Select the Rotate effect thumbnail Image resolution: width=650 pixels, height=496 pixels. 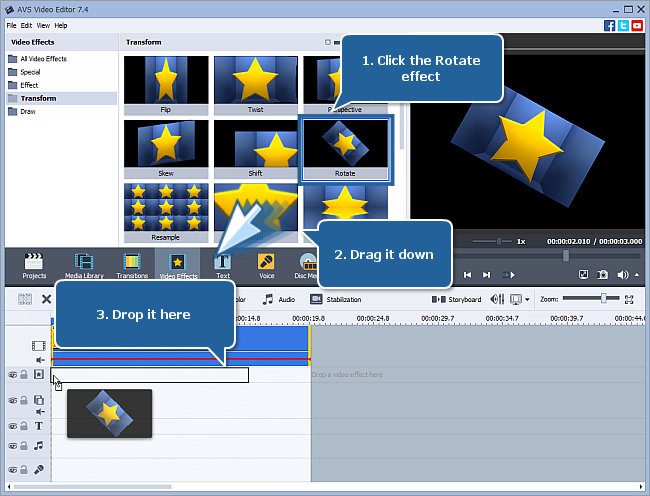[x=345, y=150]
